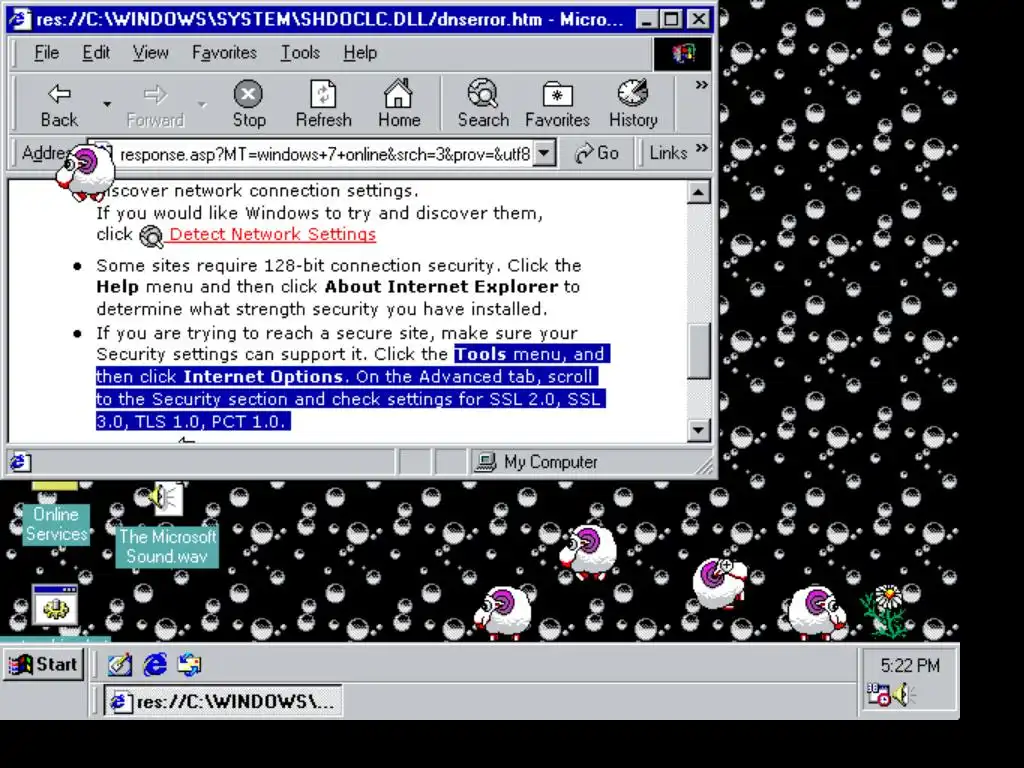Select The Microsoft Sound.wav desktop icon

coord(167,546)
